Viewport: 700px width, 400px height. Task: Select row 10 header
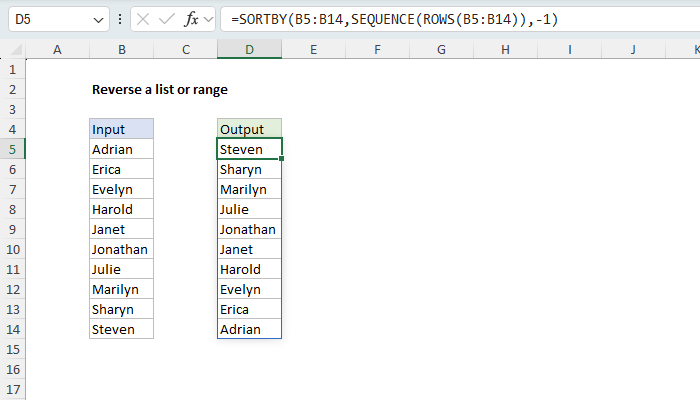click(12, 249)
